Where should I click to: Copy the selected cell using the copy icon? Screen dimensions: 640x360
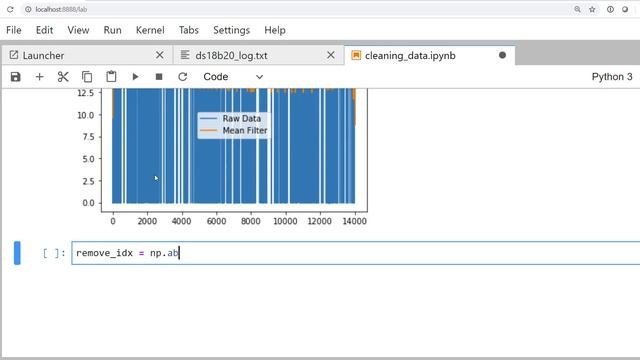click(87, 77)
